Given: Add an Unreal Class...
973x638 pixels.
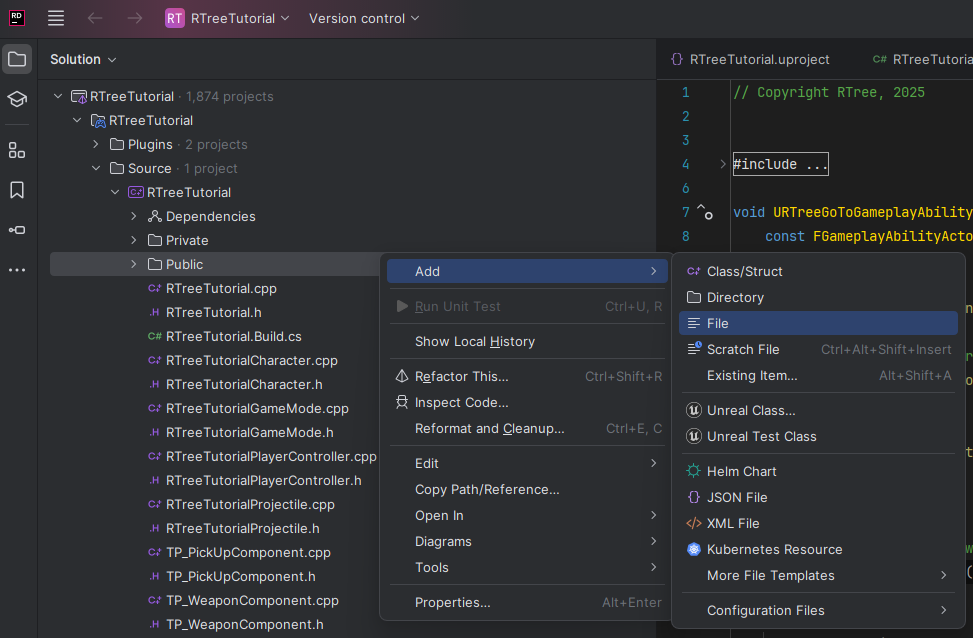Looking at the screenshot, I should pyautogui.click(x=818, y=410).
